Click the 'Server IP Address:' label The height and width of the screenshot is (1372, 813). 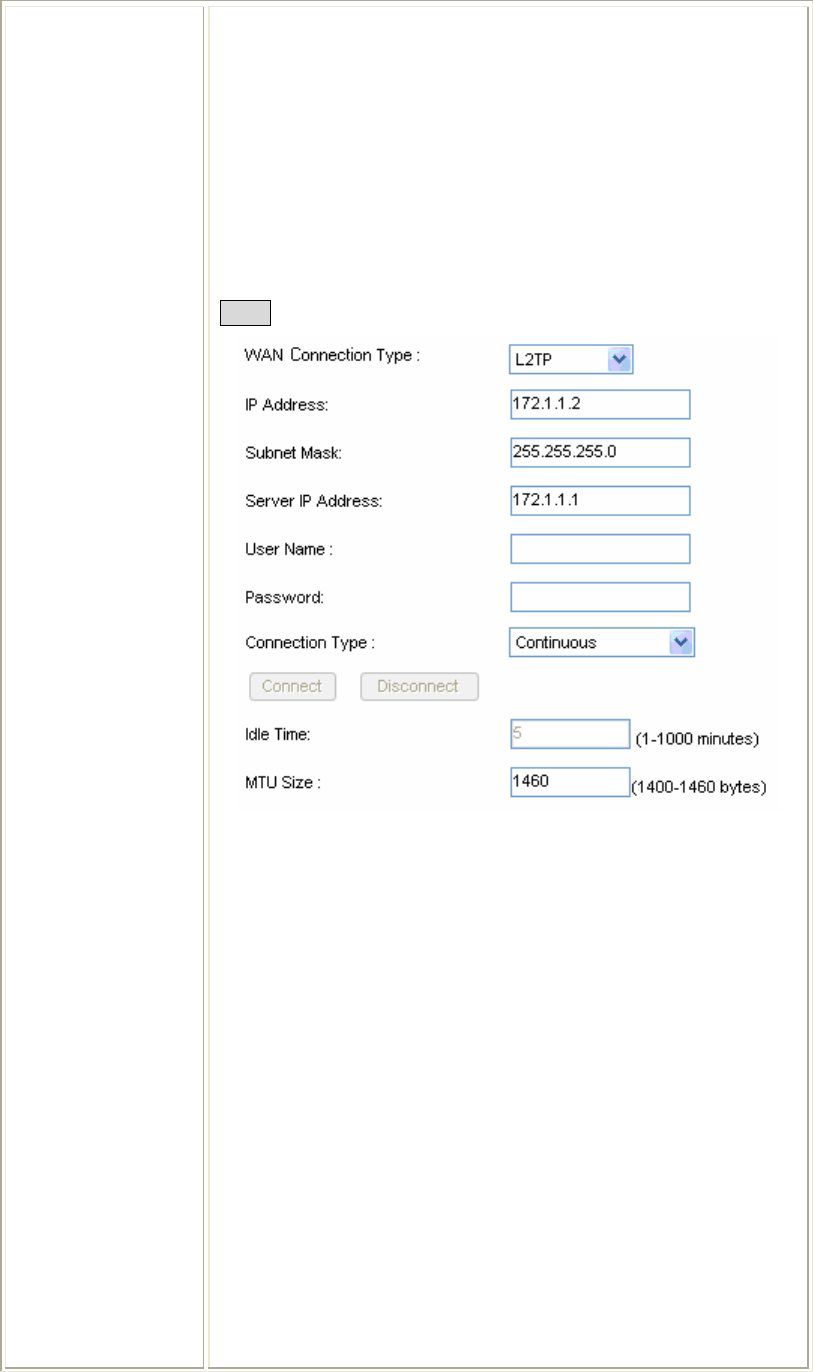click(x=314, y=501)
